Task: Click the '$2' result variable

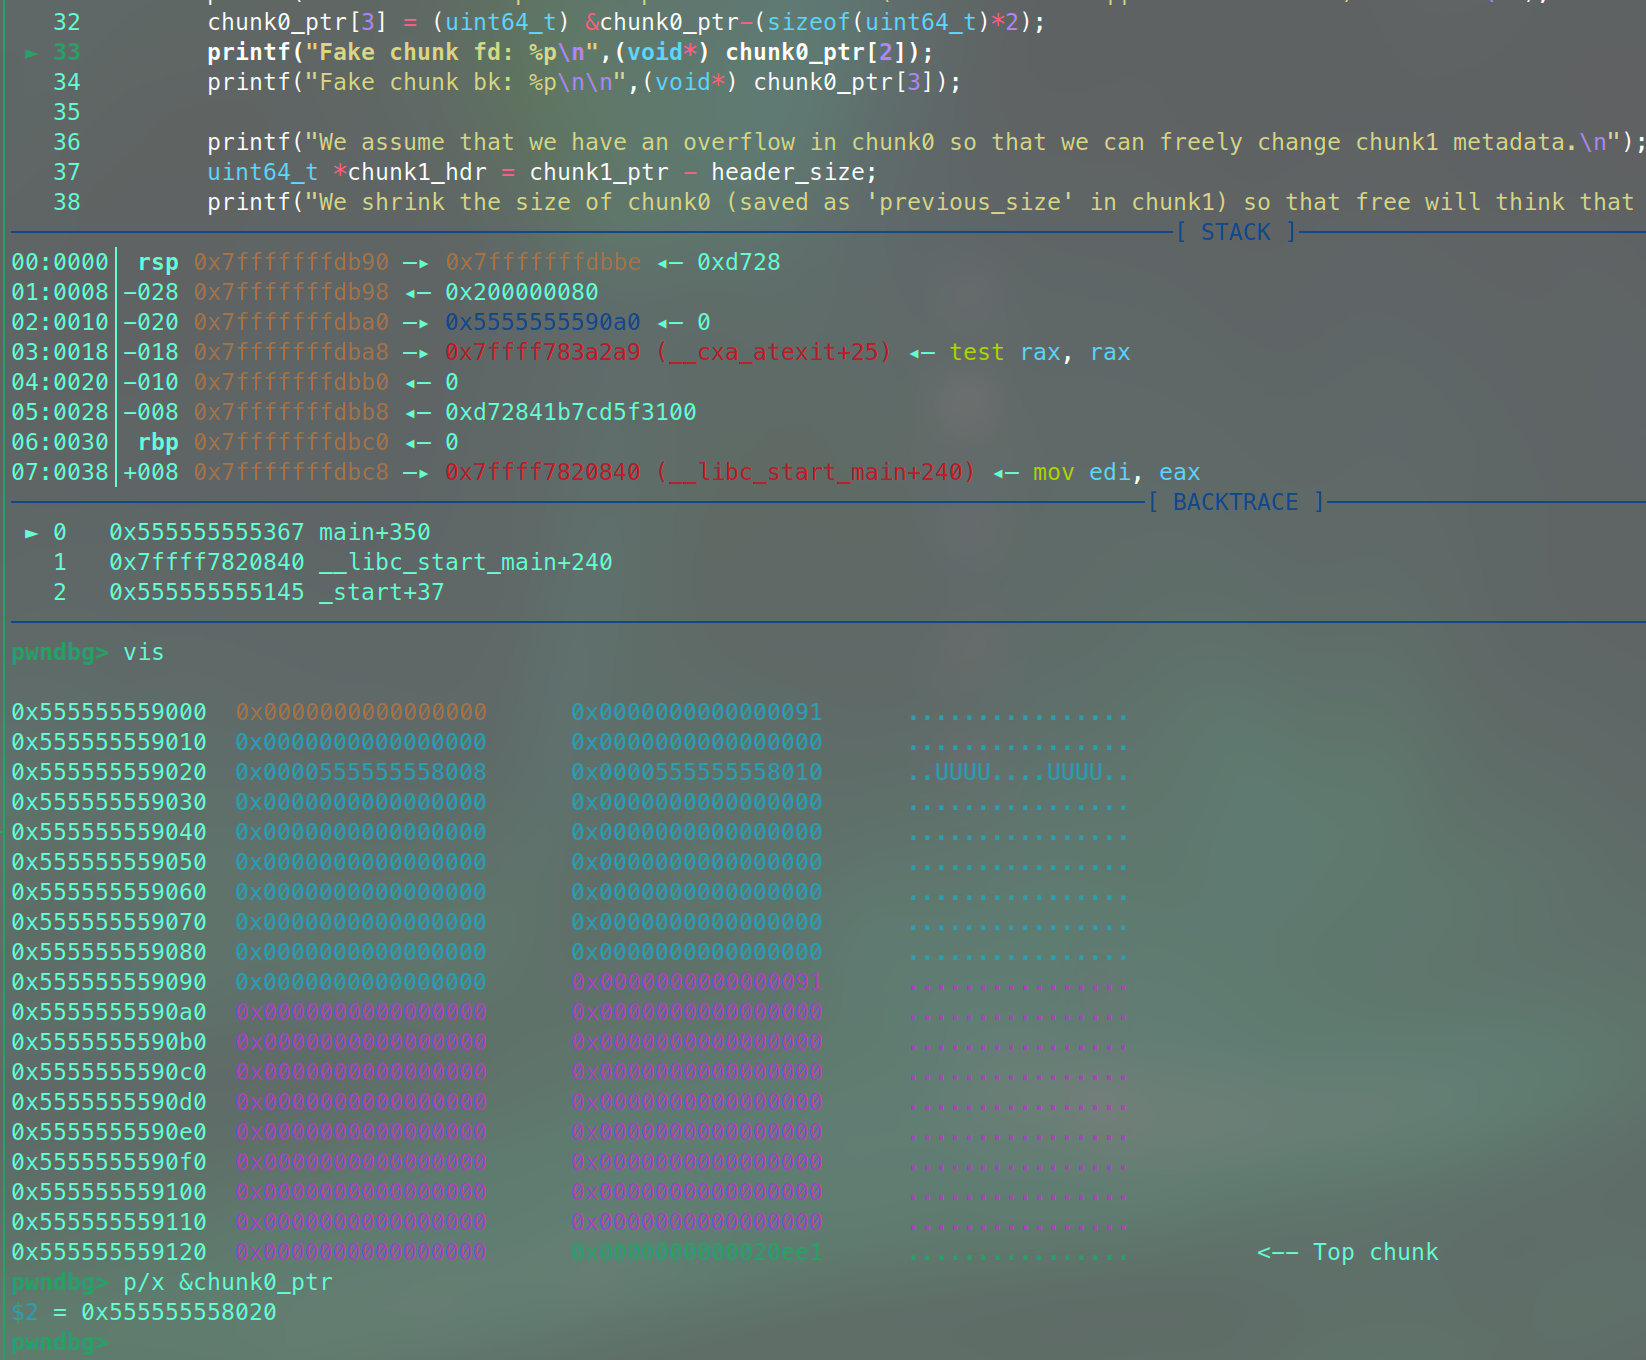Action: click(25, 1312)
